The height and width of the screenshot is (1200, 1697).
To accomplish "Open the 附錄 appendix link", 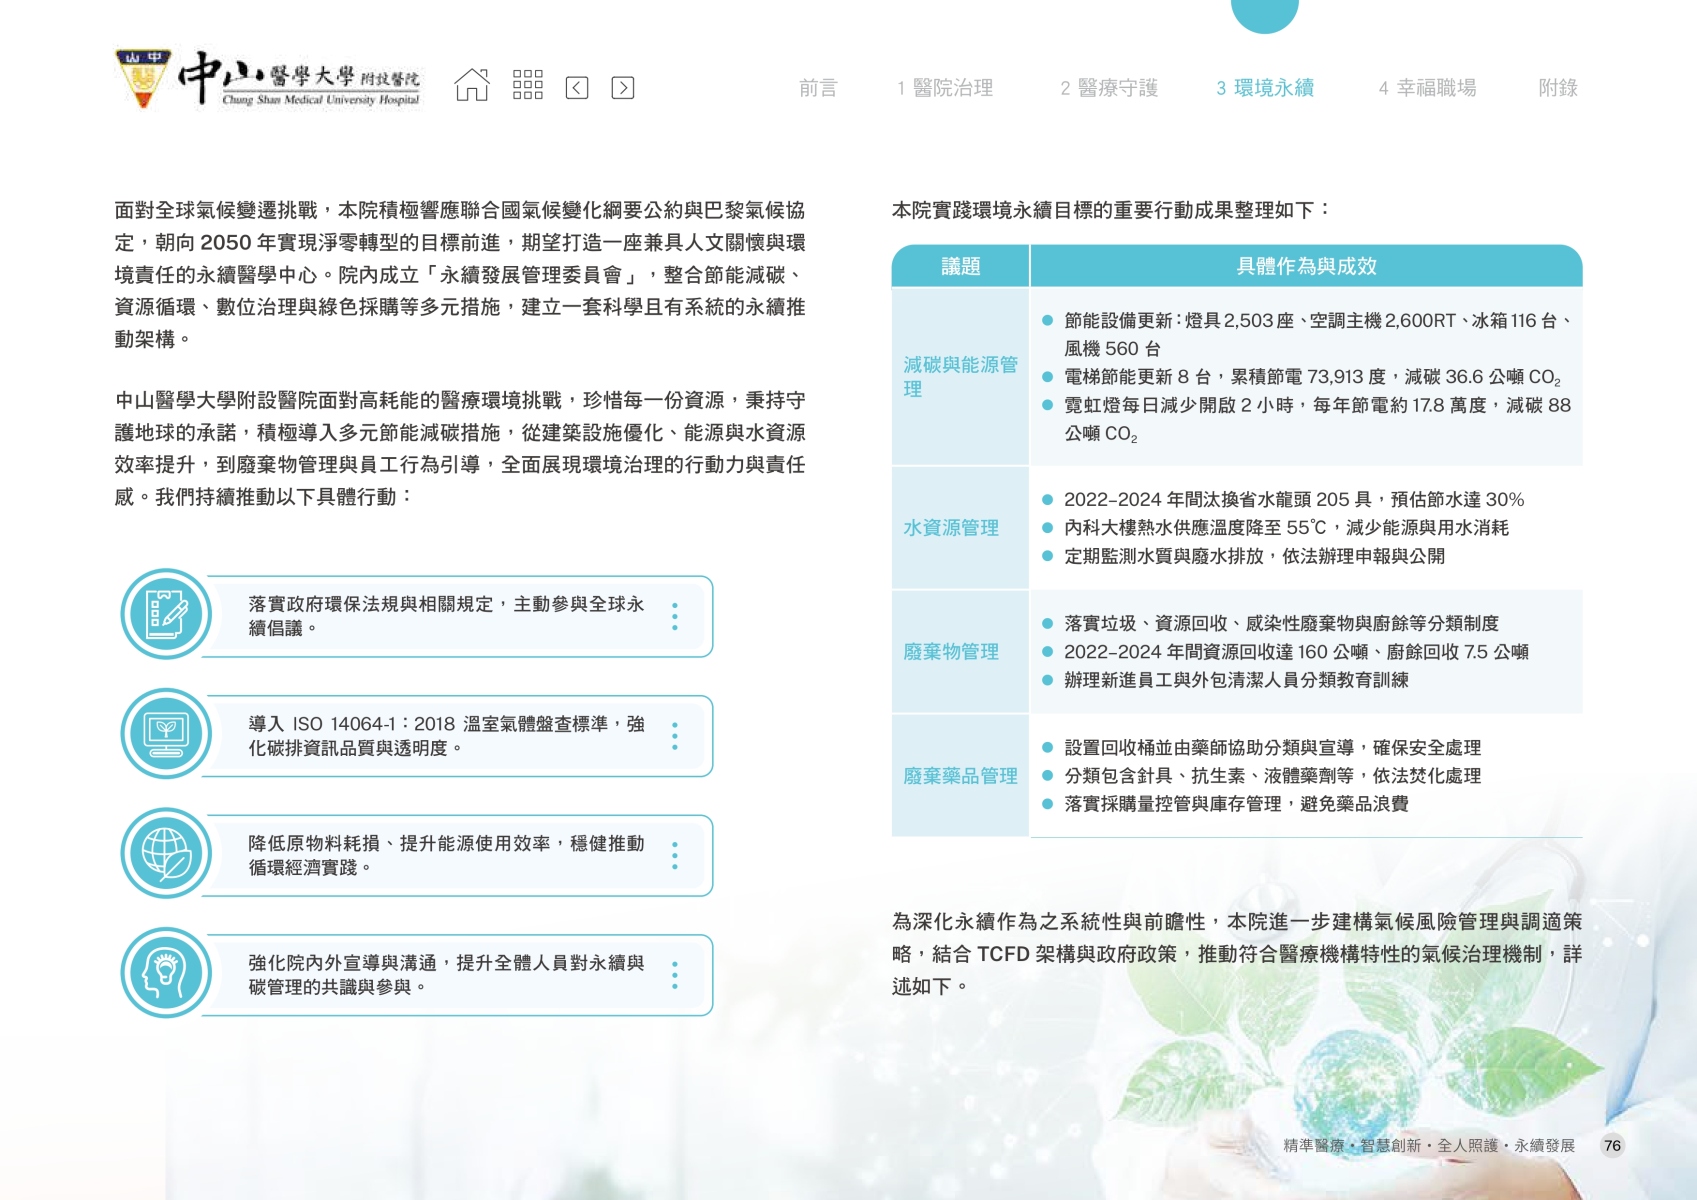I will point(1557,88).
